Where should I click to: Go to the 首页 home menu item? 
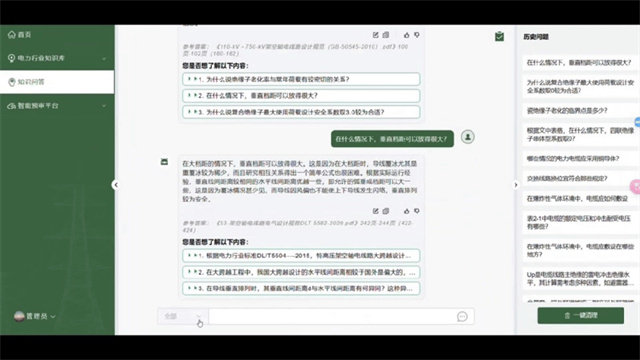(x=57, y=35)
